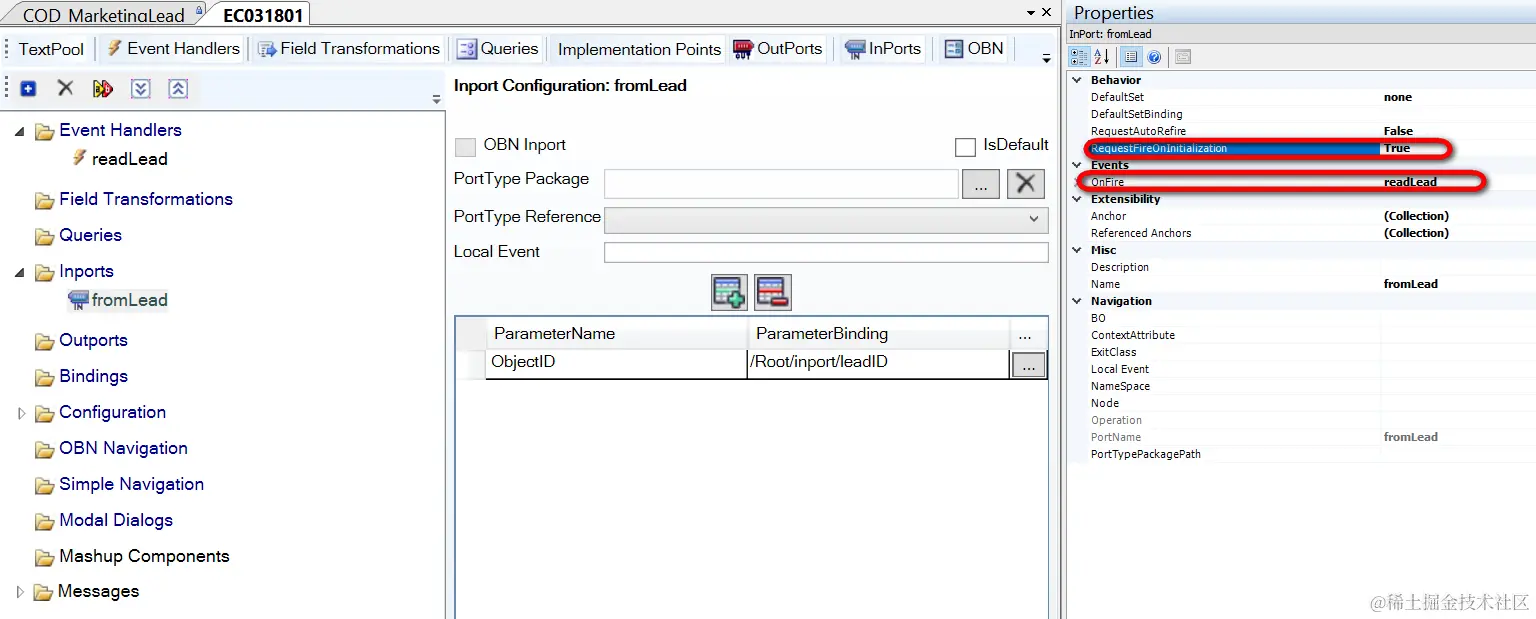Click the /Root/inport/leadID binding cell
Image resolution: width=1536 pixels, height=619 pixels.
coord(878,363)
